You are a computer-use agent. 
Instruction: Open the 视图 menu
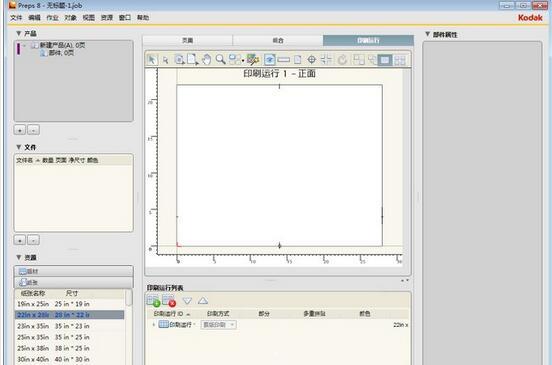(x=89, y=18)
